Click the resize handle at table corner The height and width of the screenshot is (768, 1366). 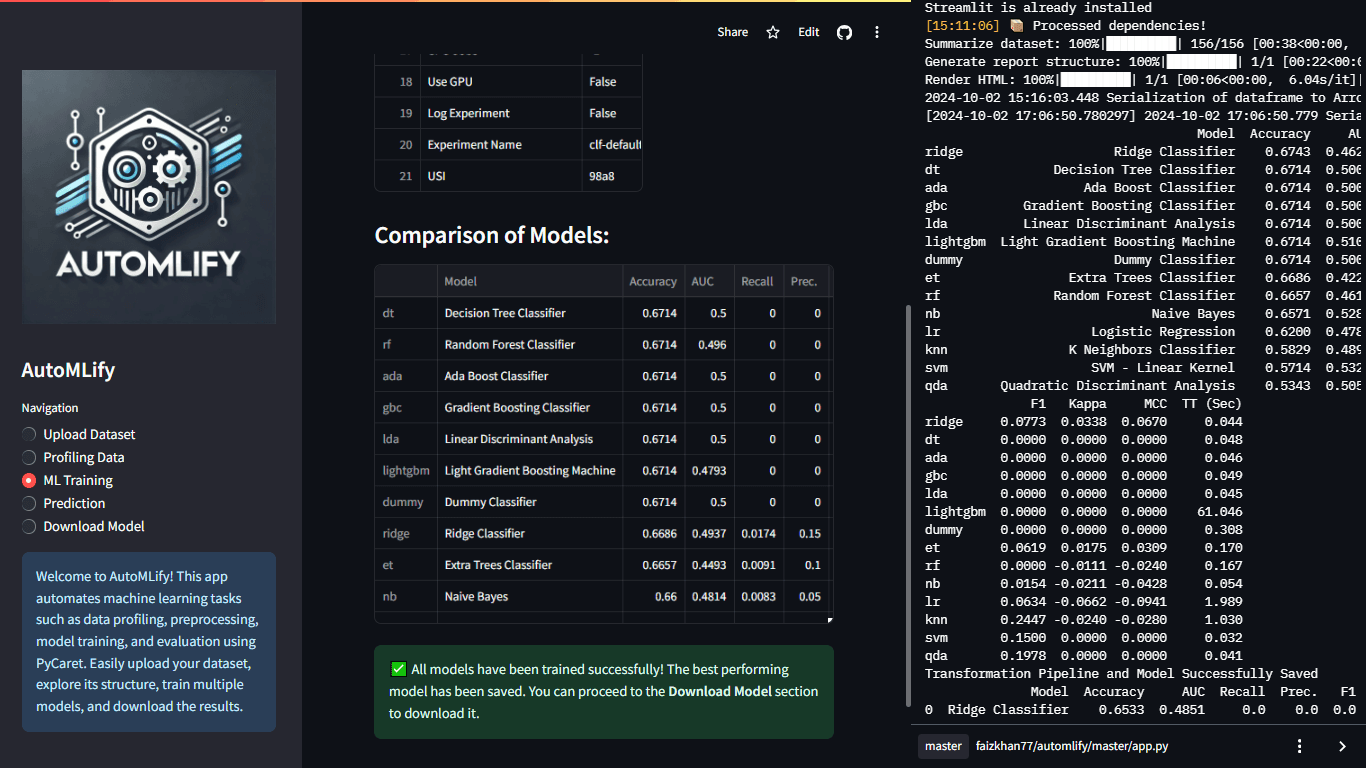(829, 620)
